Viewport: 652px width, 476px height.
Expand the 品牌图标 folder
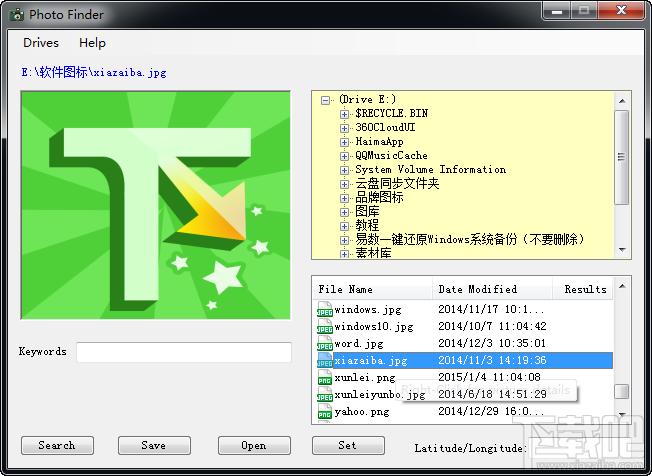(344, 198)
